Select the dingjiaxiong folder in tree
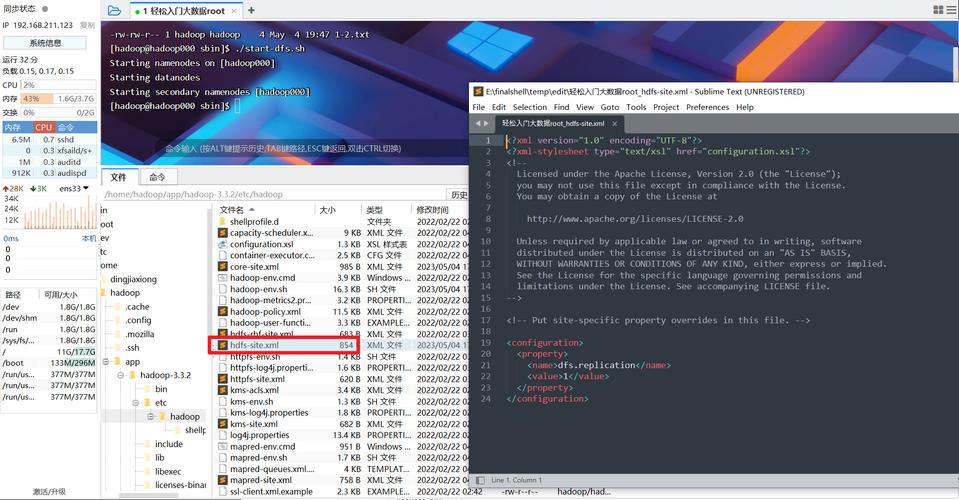This screenshot has height=500, width=959. 133,279
